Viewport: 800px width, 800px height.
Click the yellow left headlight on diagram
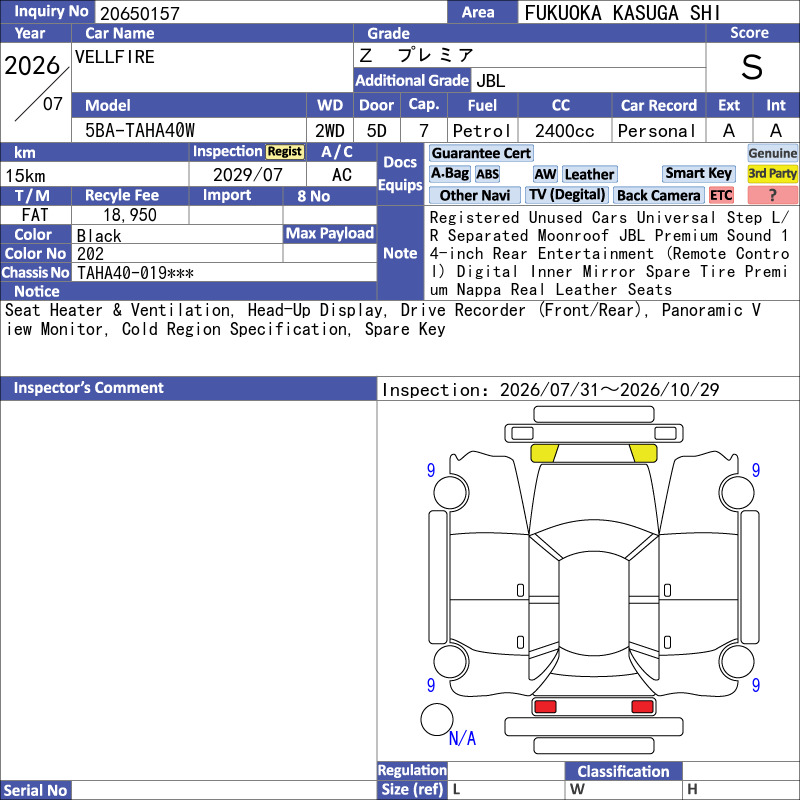point(544,453)
